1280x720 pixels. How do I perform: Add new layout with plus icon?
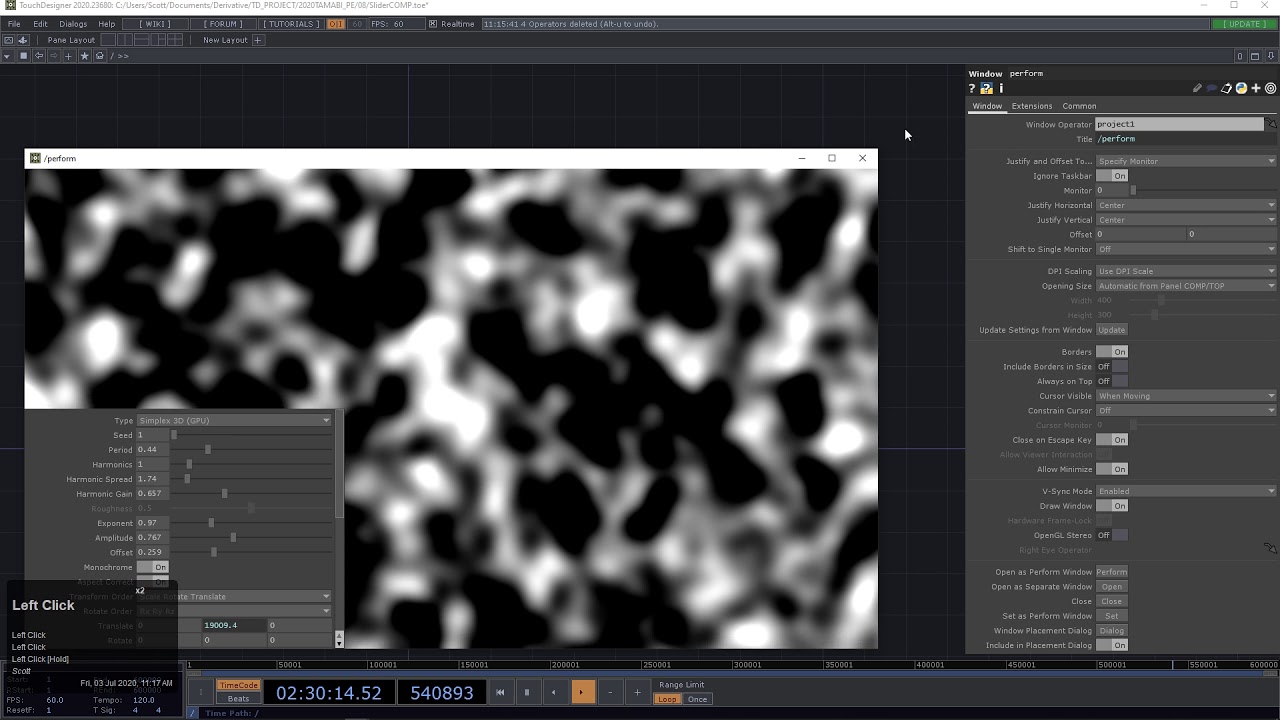pos(257,40)
